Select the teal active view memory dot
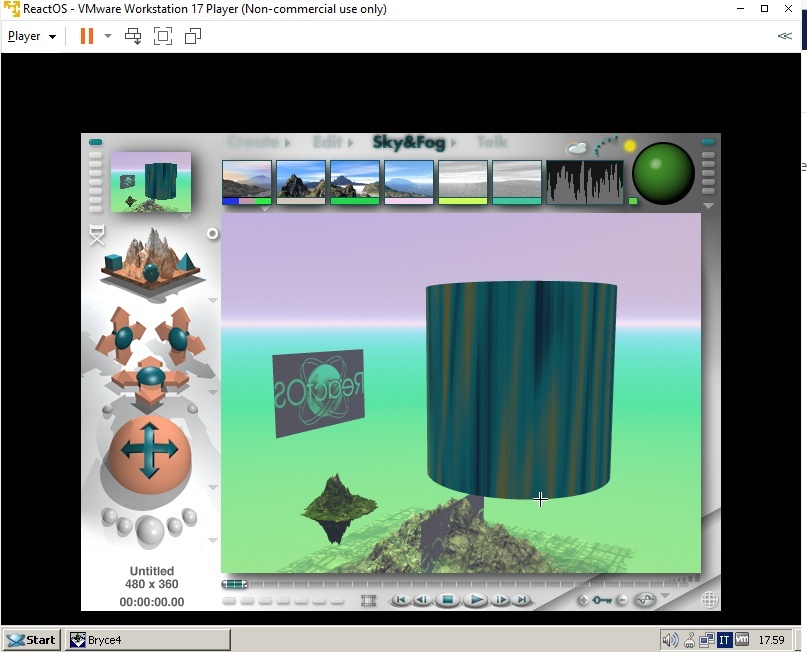This screenshot has width=807, height=652. click(96, 142)
